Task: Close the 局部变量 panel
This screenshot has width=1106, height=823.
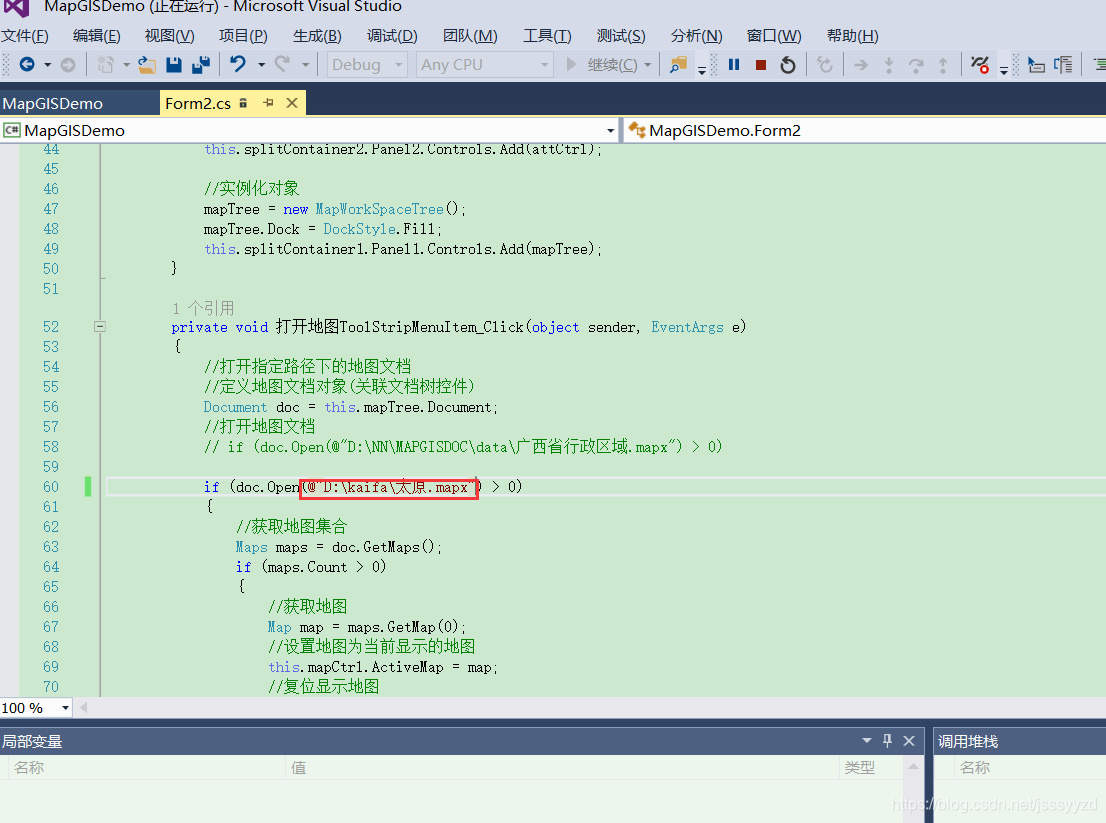Action: pos(909,740)
